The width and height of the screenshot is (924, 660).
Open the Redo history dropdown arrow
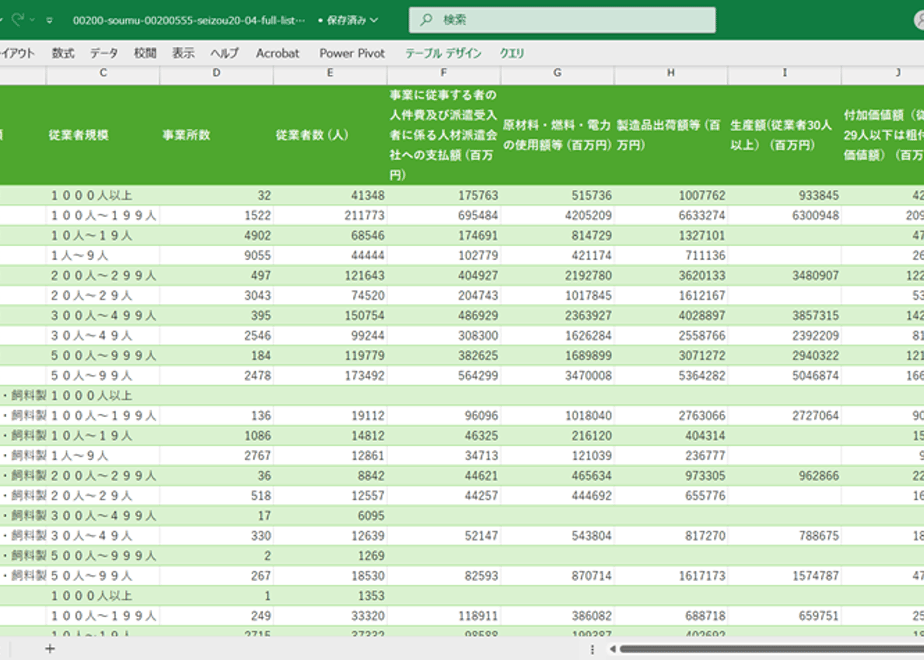[x=32, y=20]
